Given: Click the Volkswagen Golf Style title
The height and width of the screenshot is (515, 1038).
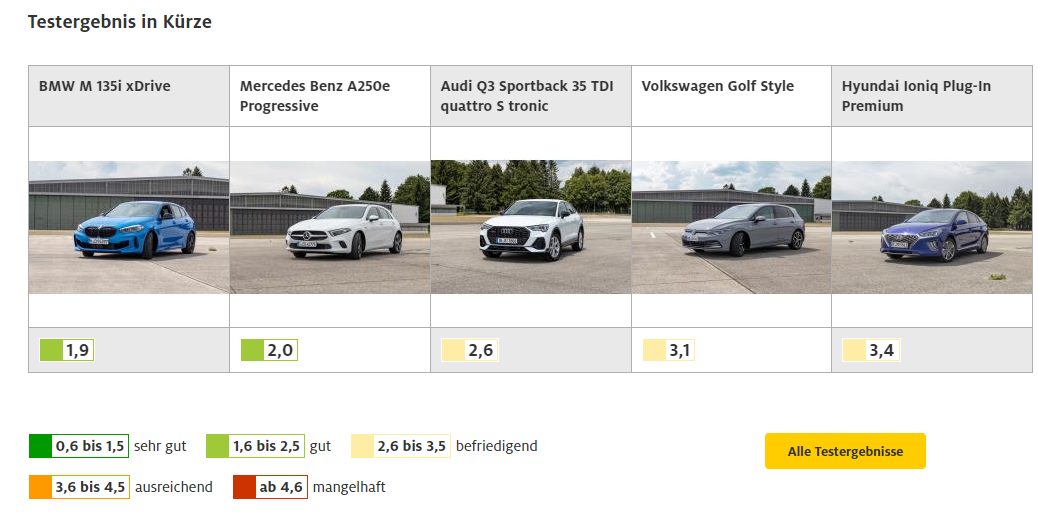Looking at the screenshot, I should pos(718,86).
